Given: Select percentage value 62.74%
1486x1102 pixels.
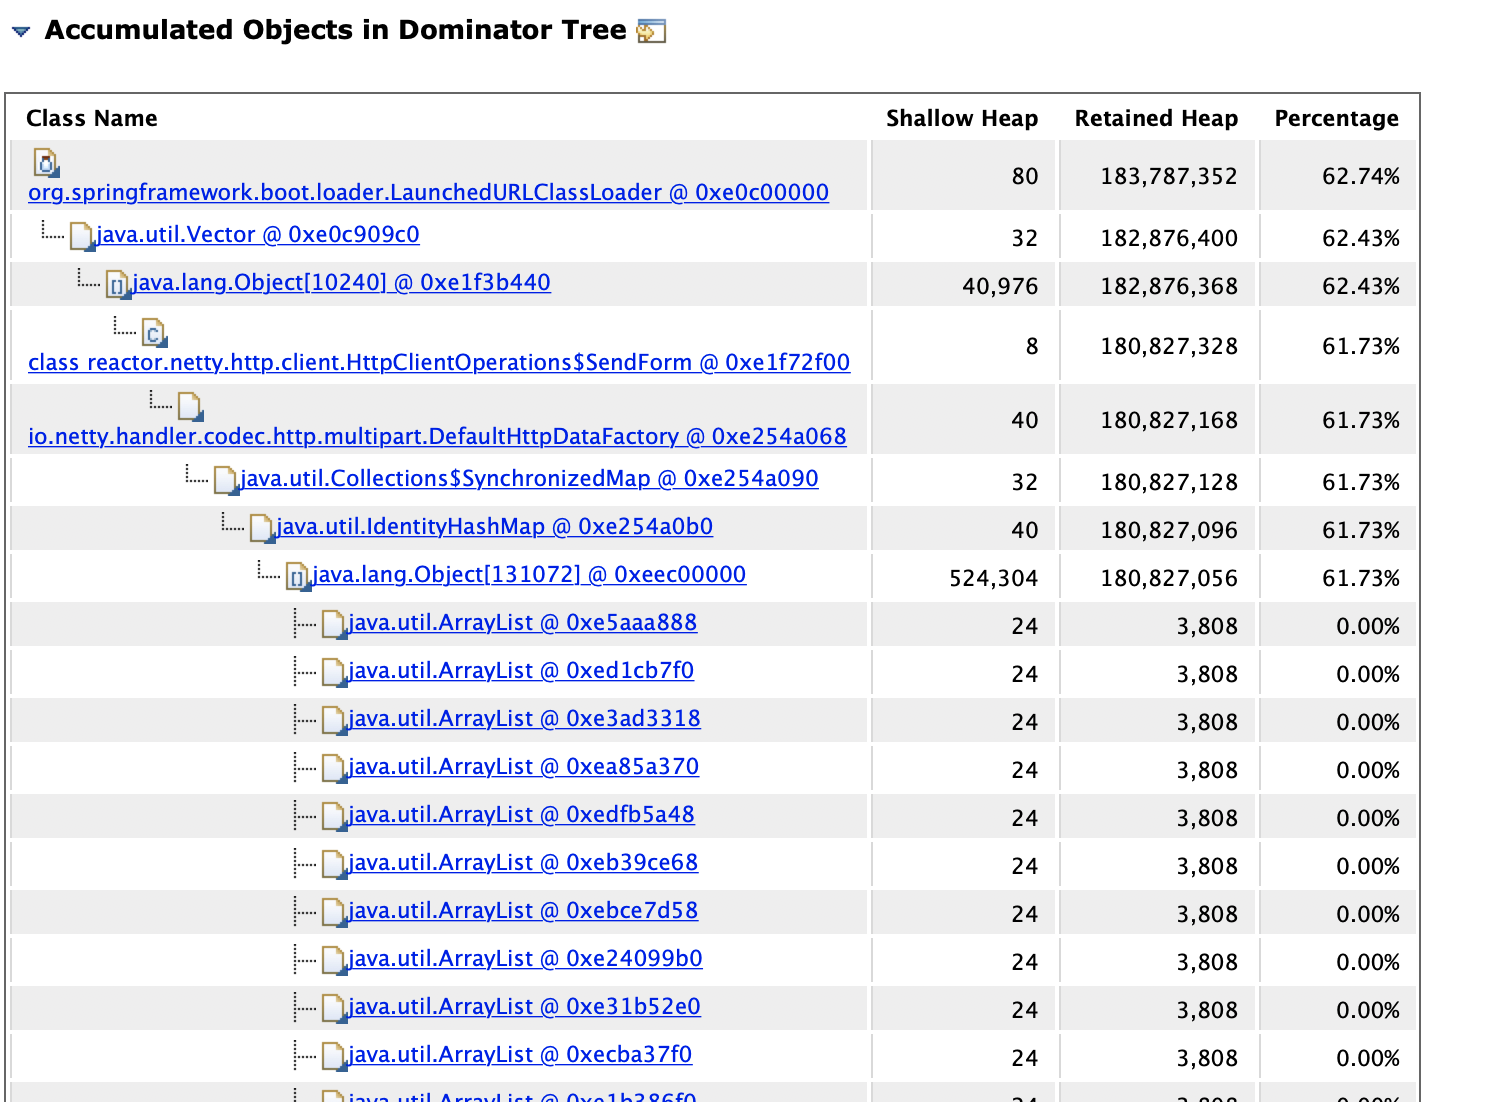Looking at the screenshot, I should tap(1361, 176).
